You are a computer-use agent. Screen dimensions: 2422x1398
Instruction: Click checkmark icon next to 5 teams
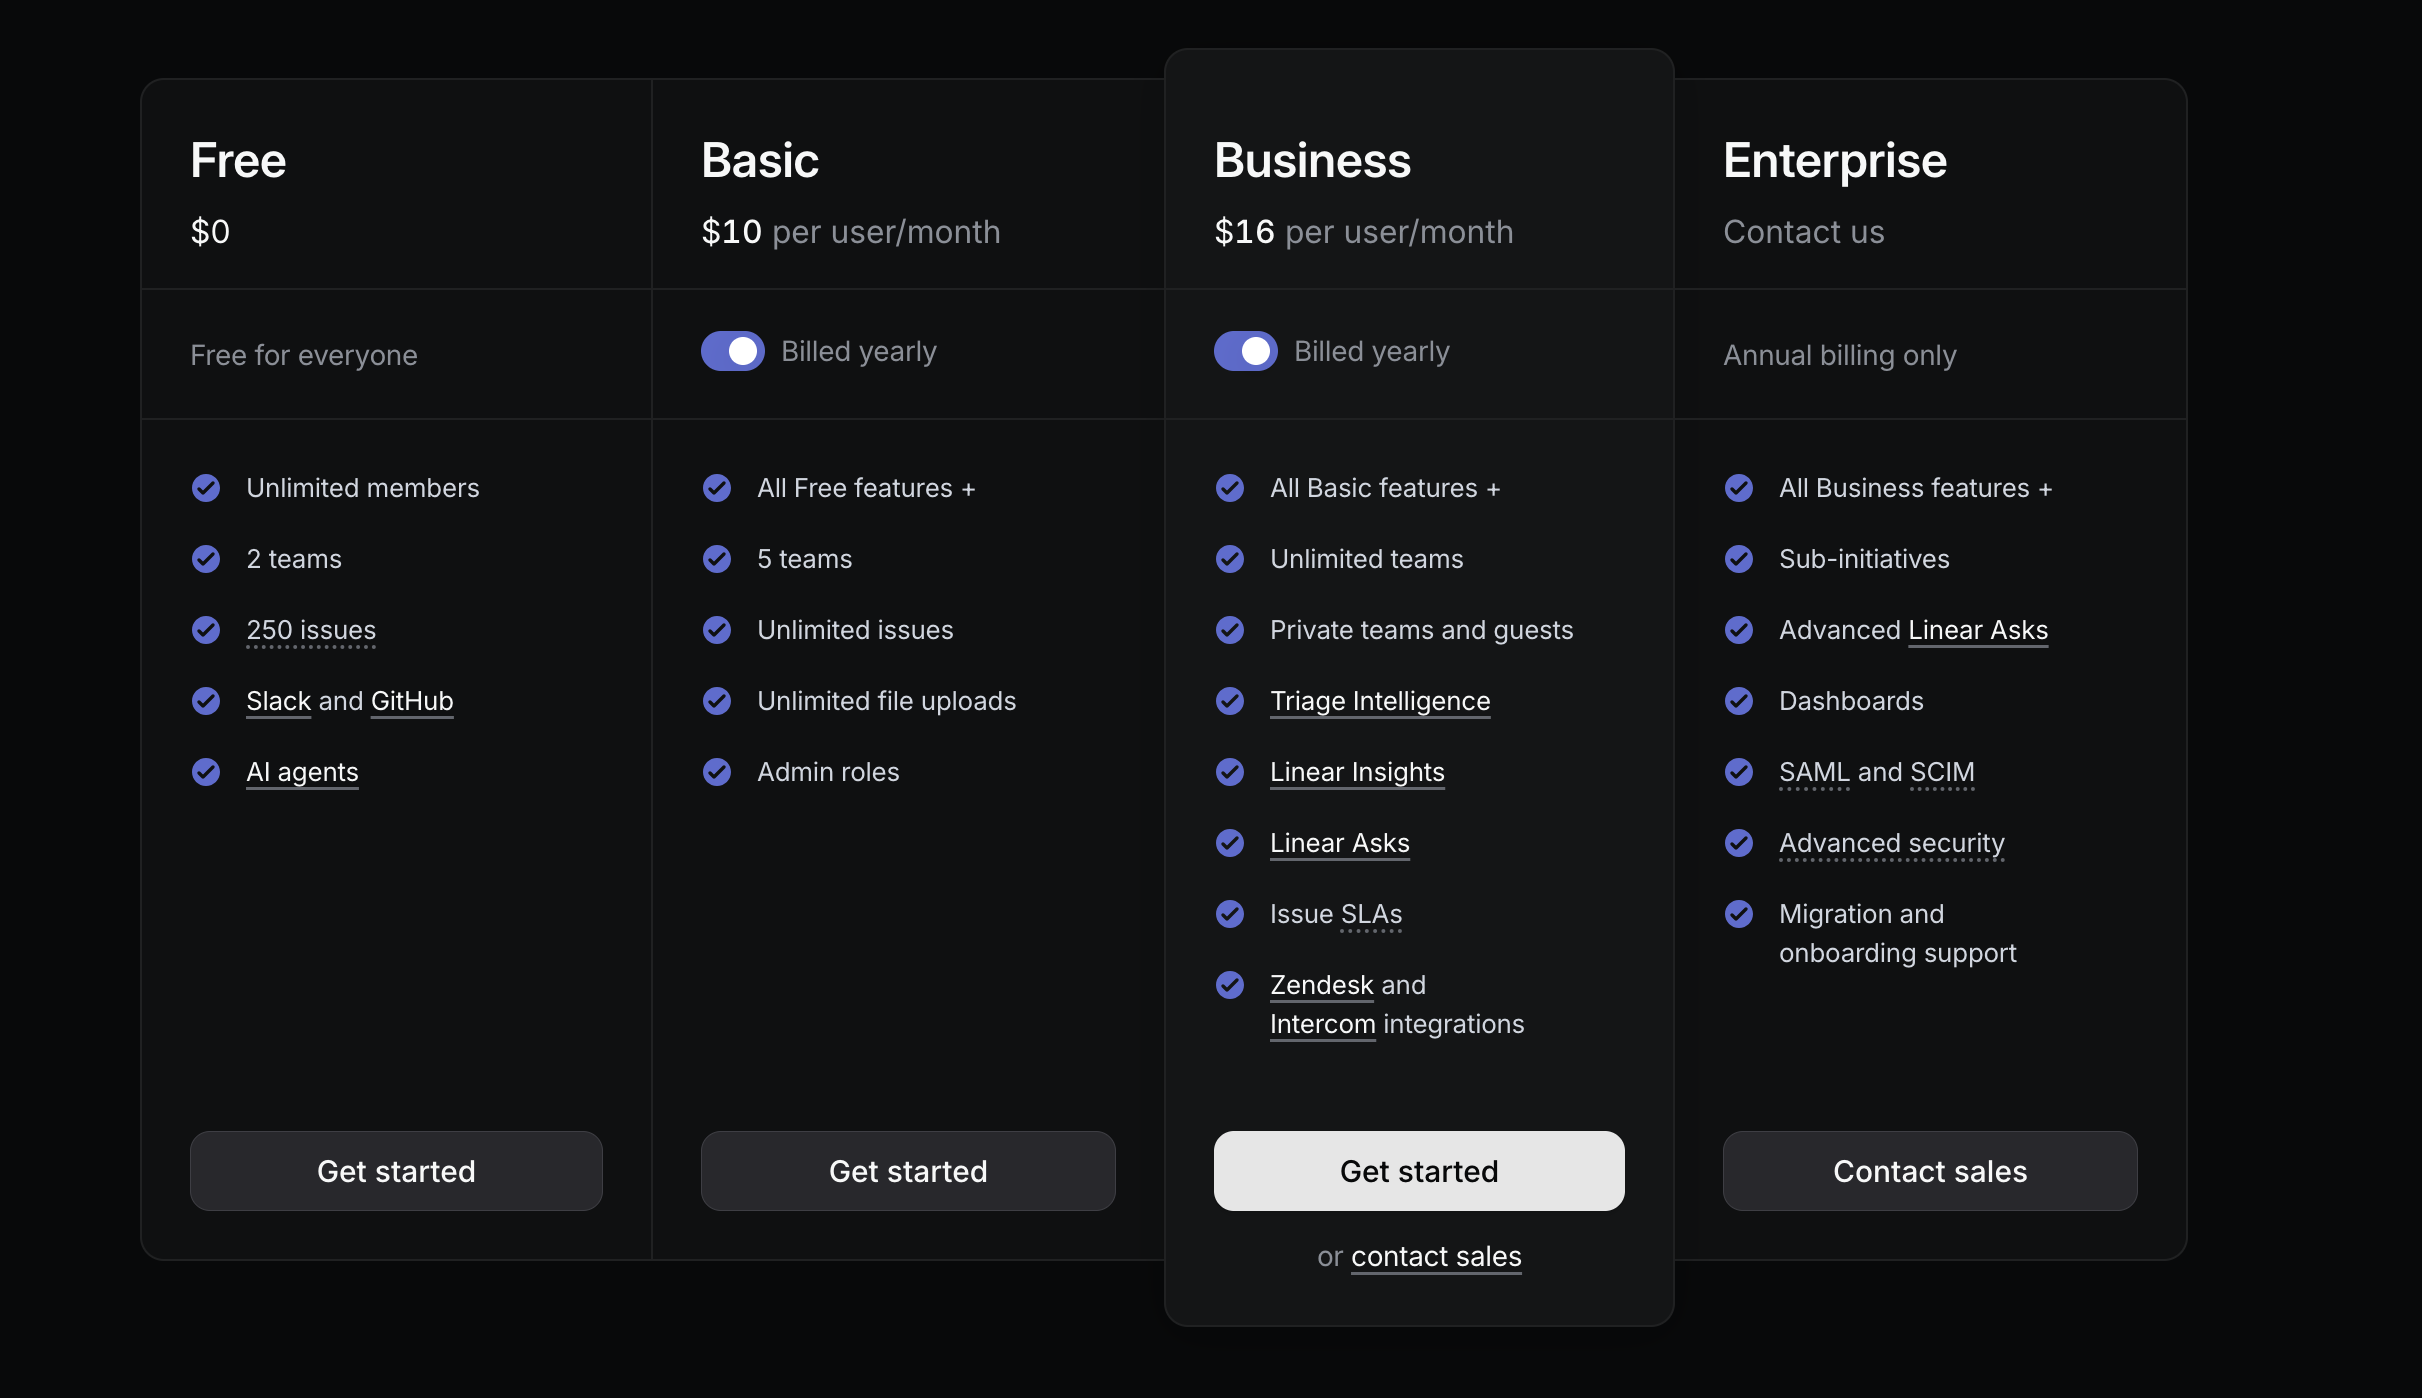(717, 559)
